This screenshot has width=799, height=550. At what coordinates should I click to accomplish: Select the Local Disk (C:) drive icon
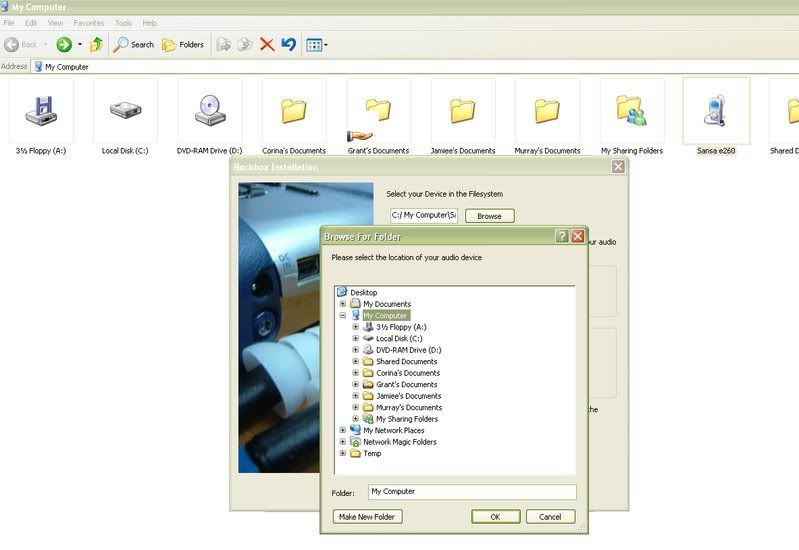[x=125, y=111]
